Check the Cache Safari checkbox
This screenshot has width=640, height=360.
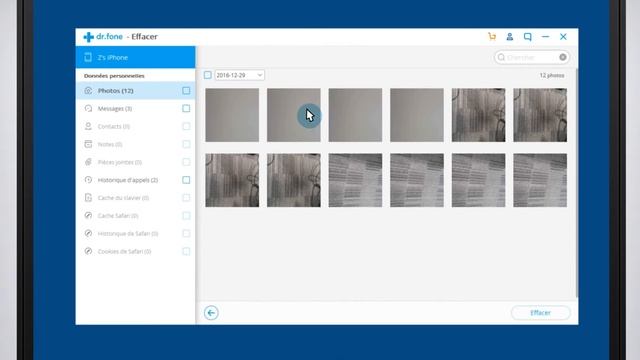186,216
